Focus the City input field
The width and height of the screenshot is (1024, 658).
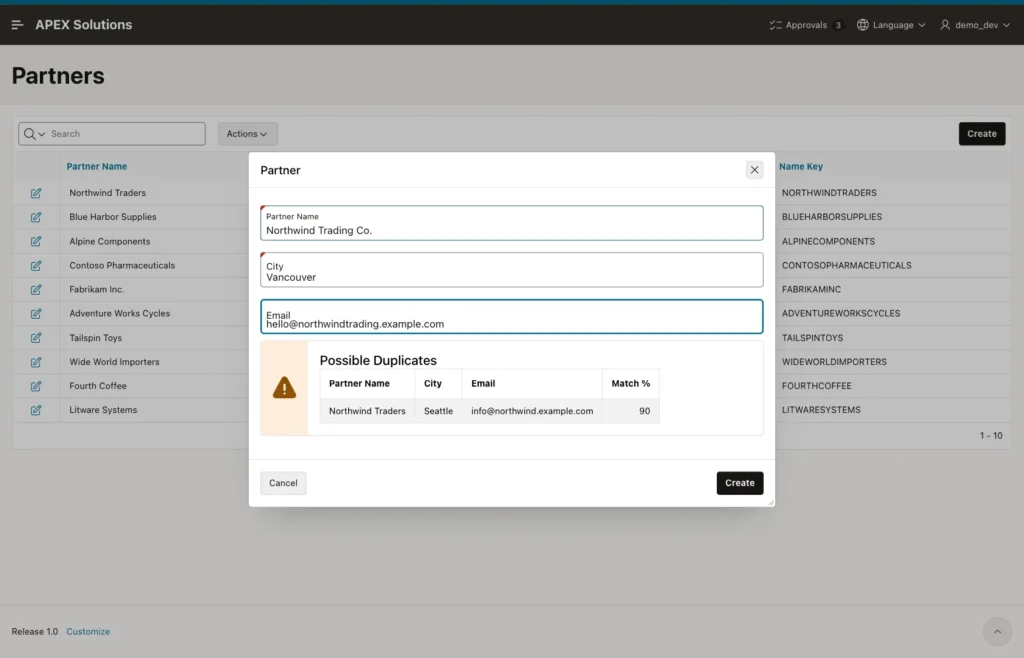pyautogui.click(x=511, y=270)
